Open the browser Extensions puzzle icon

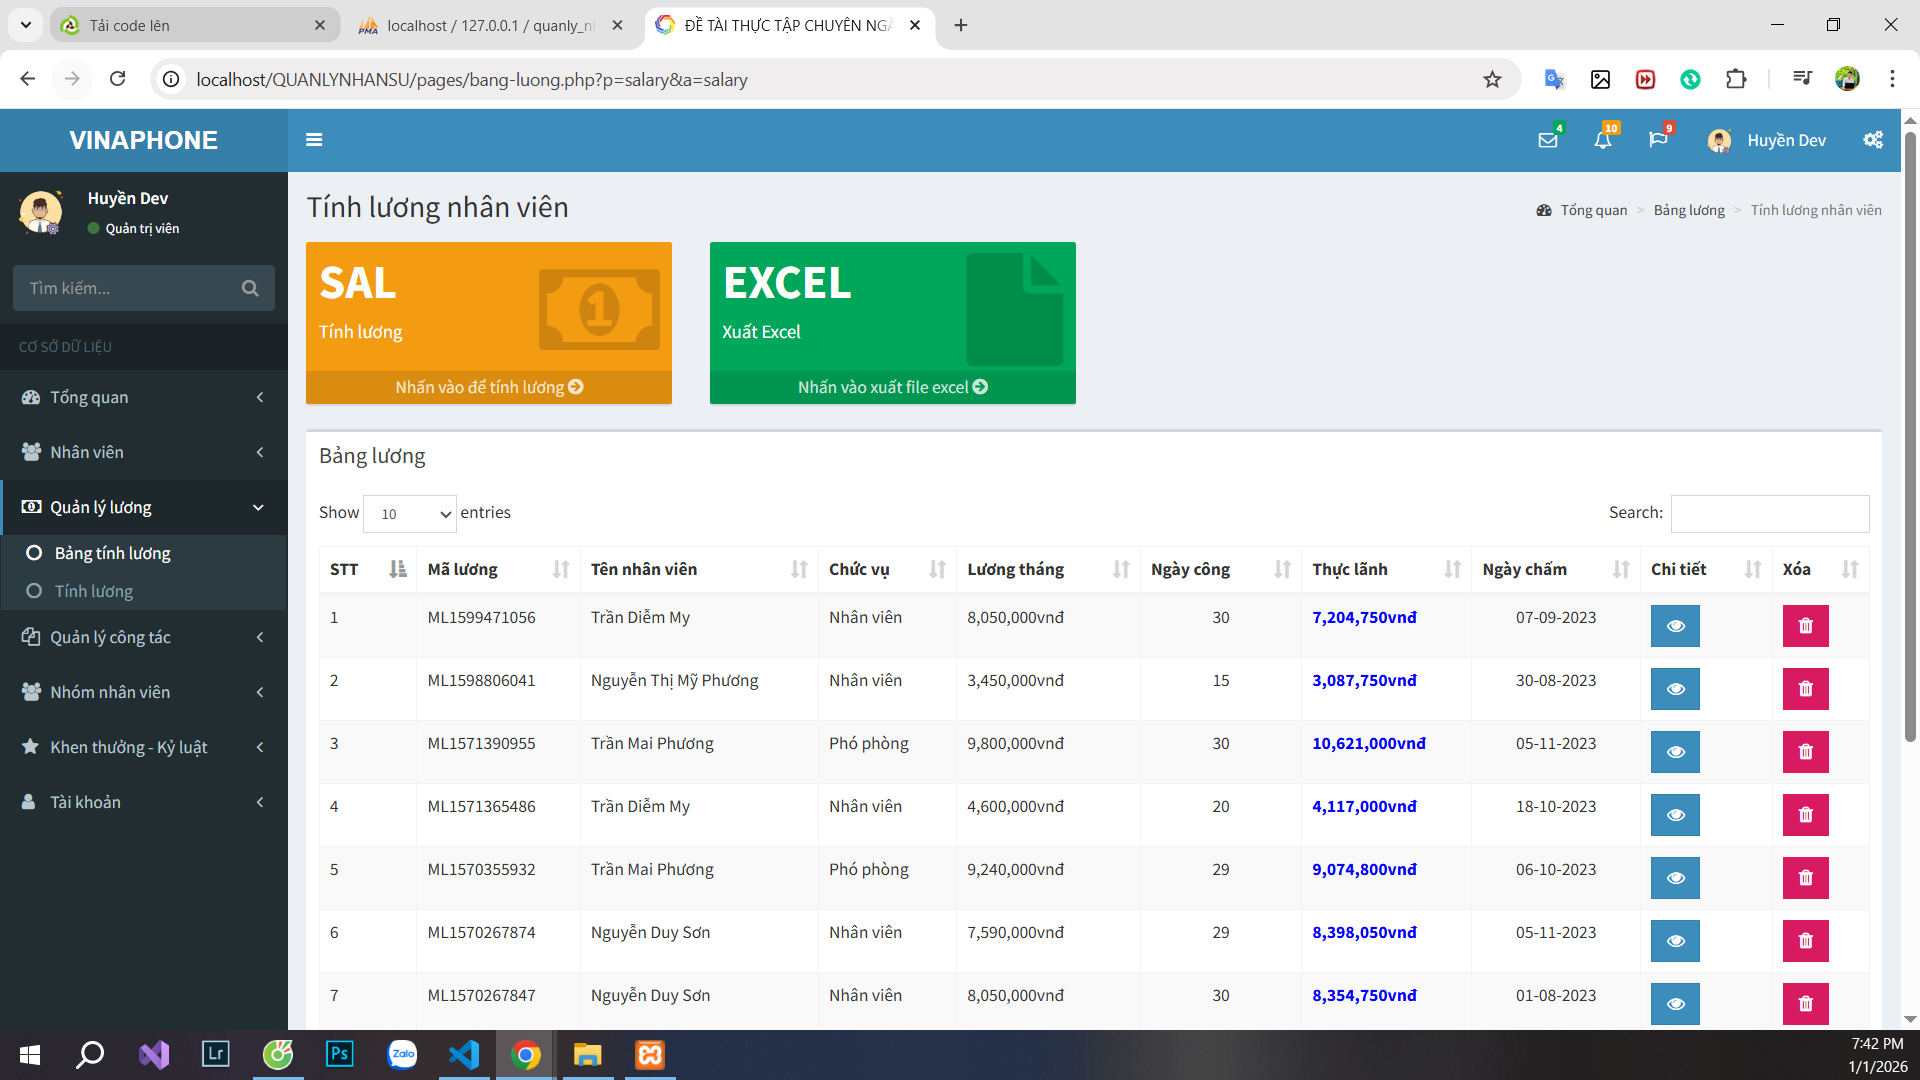(x=1736, y=80)
